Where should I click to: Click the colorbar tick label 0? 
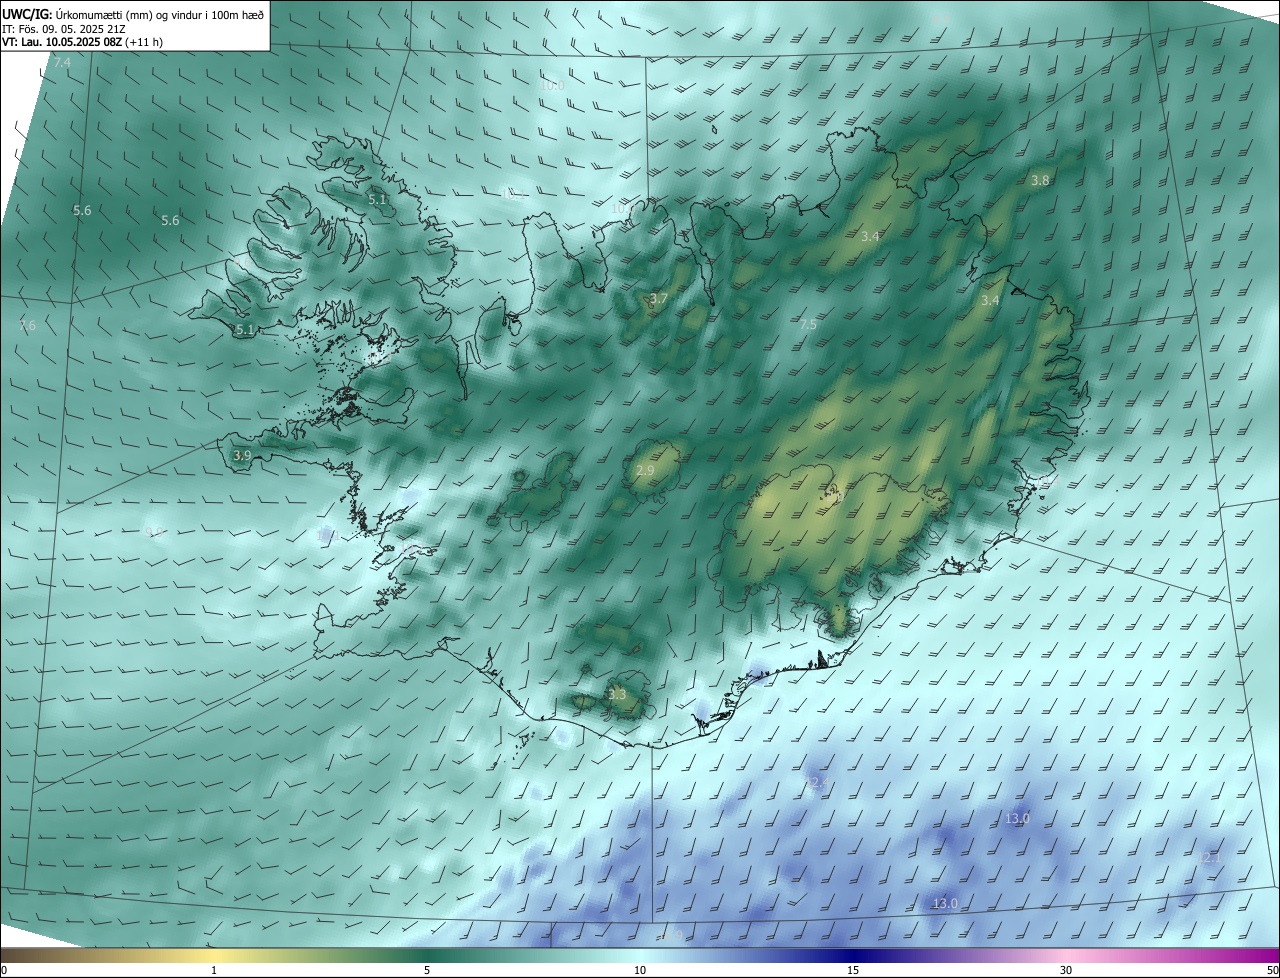4,970
